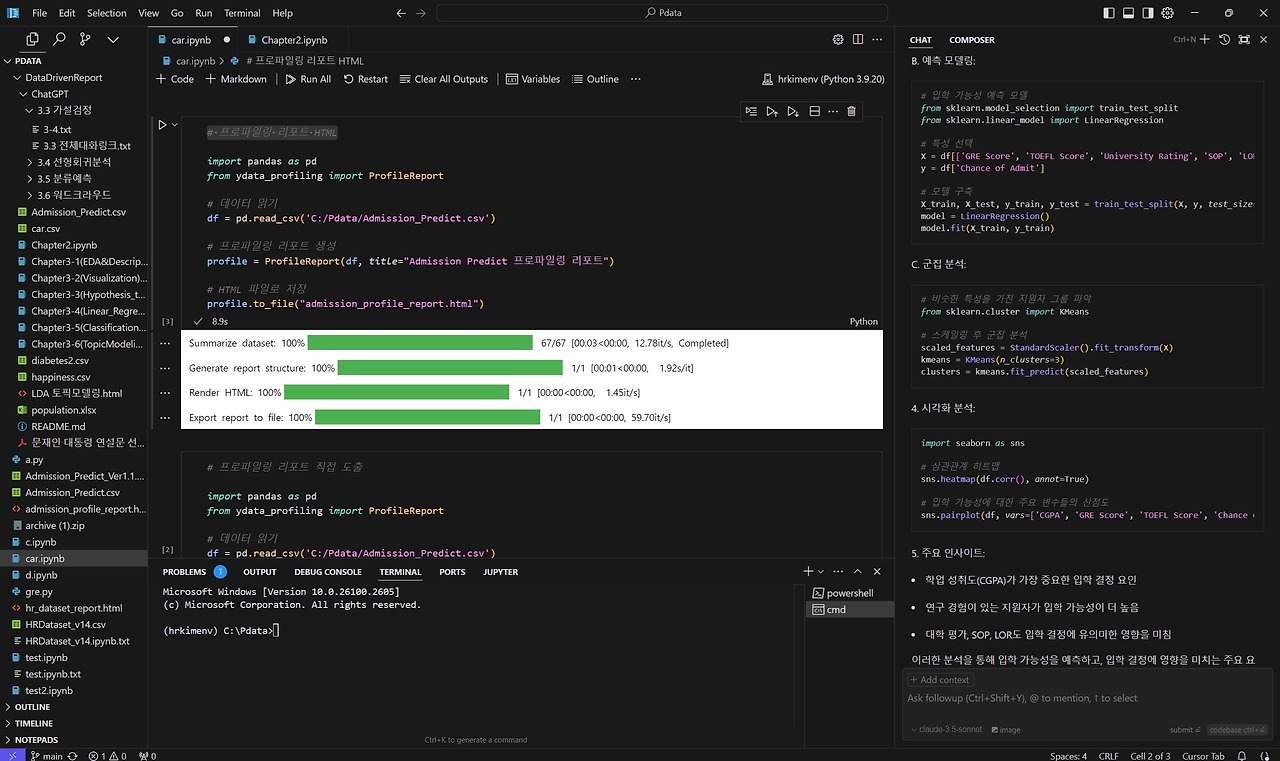Screen dimensions: 1280x761
Task: Switch to the Chapter2.ipynb tab
Action: (294, 40)
